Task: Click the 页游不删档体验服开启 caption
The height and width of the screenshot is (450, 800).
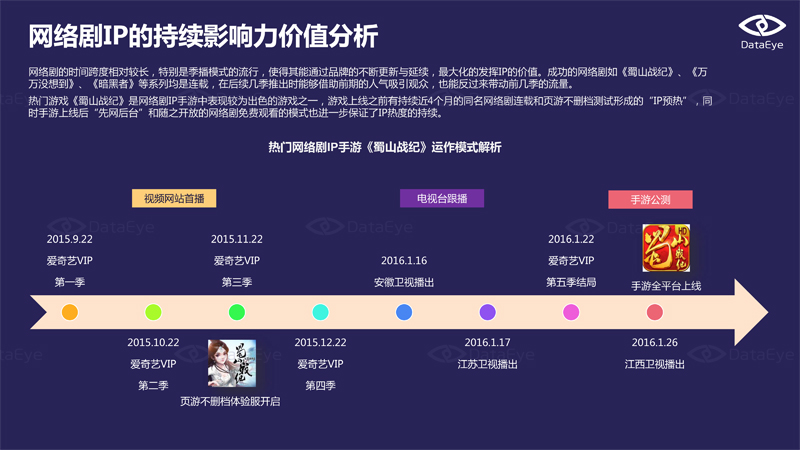Action: tap(230, 402)
